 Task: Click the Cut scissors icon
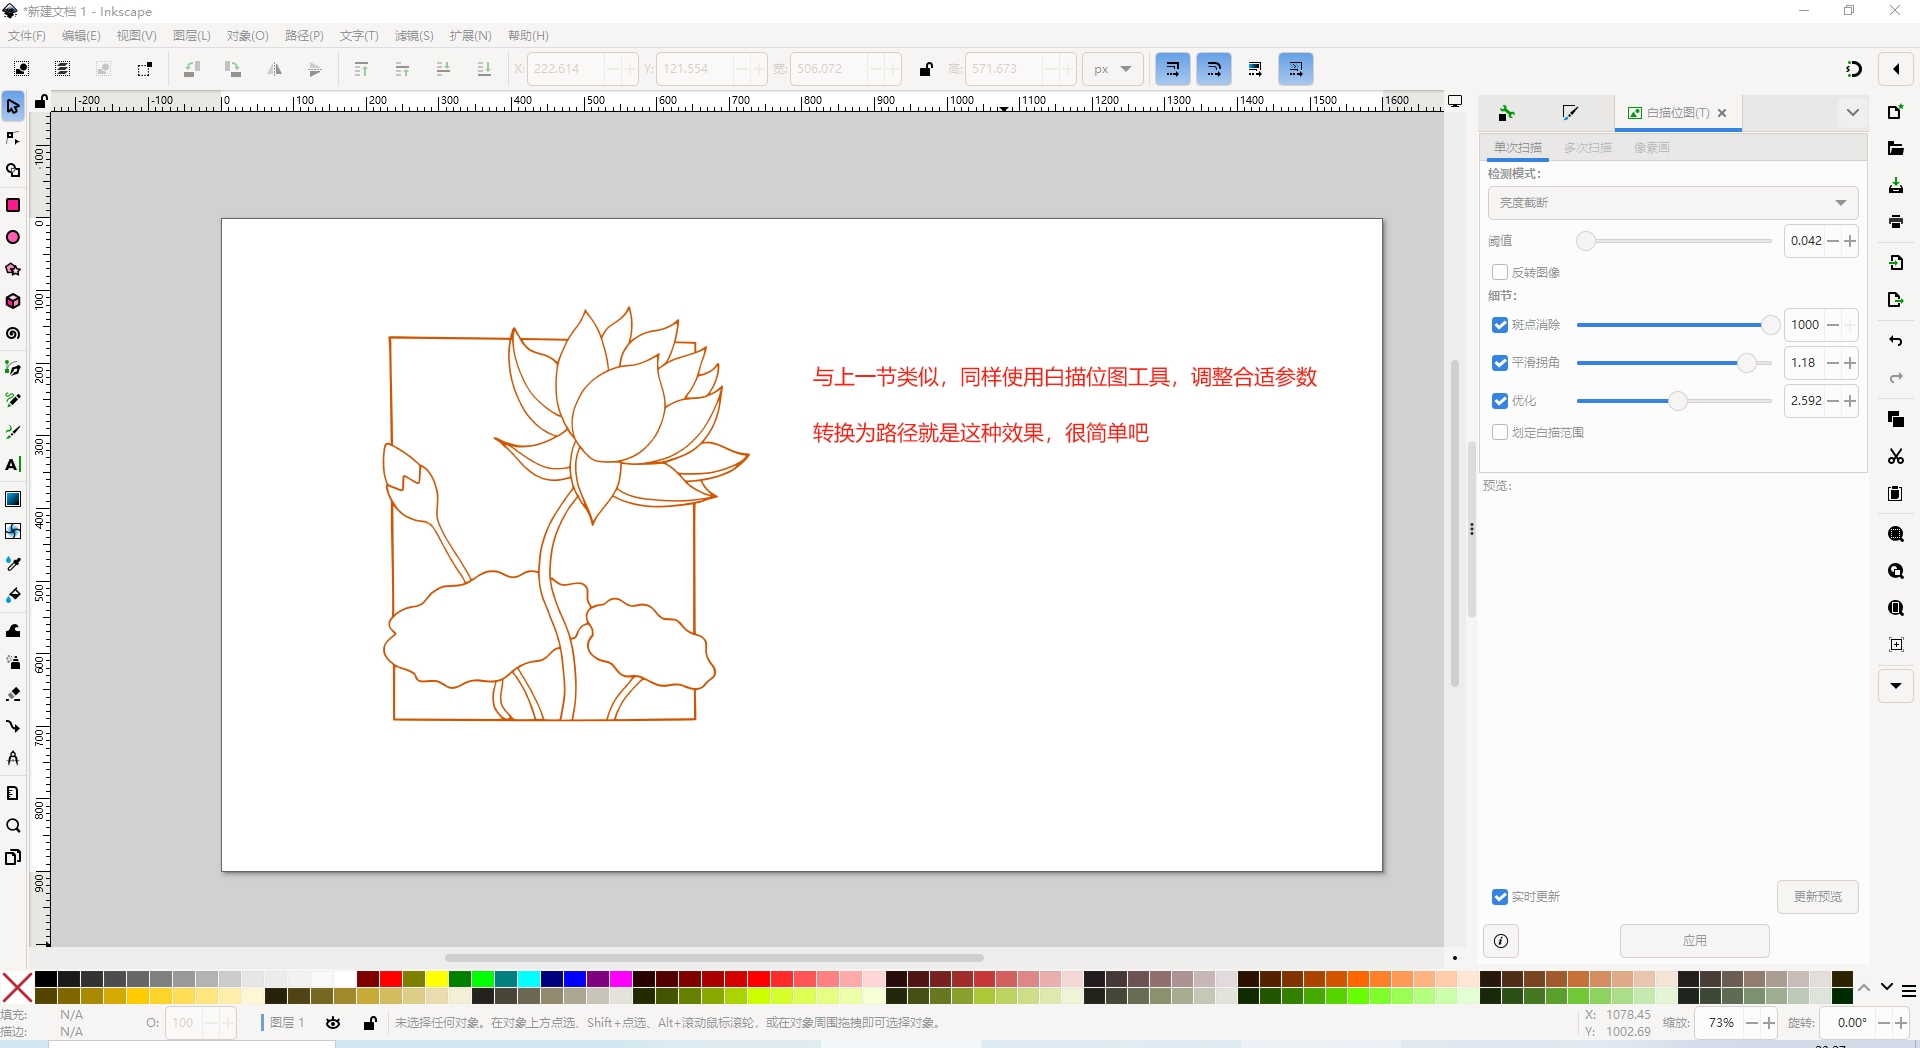click(1895, 457)
